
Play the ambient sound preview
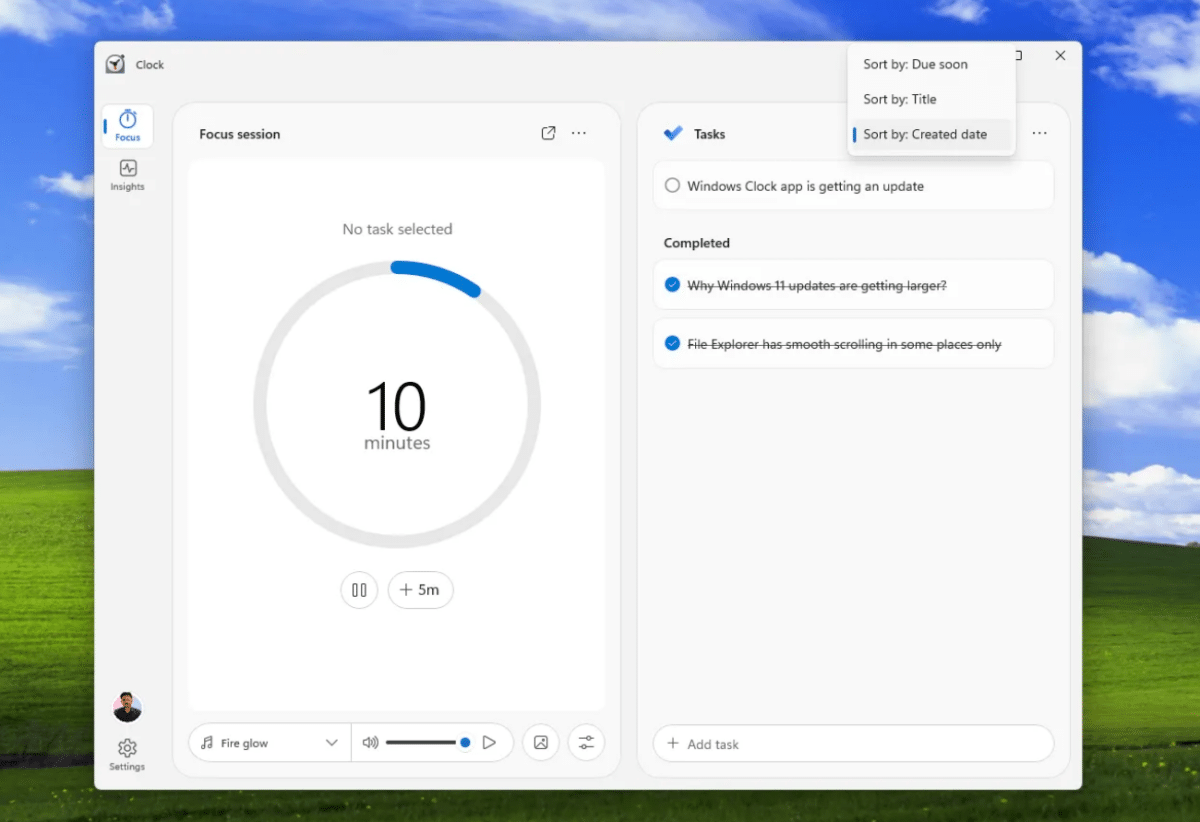point(489,742)
